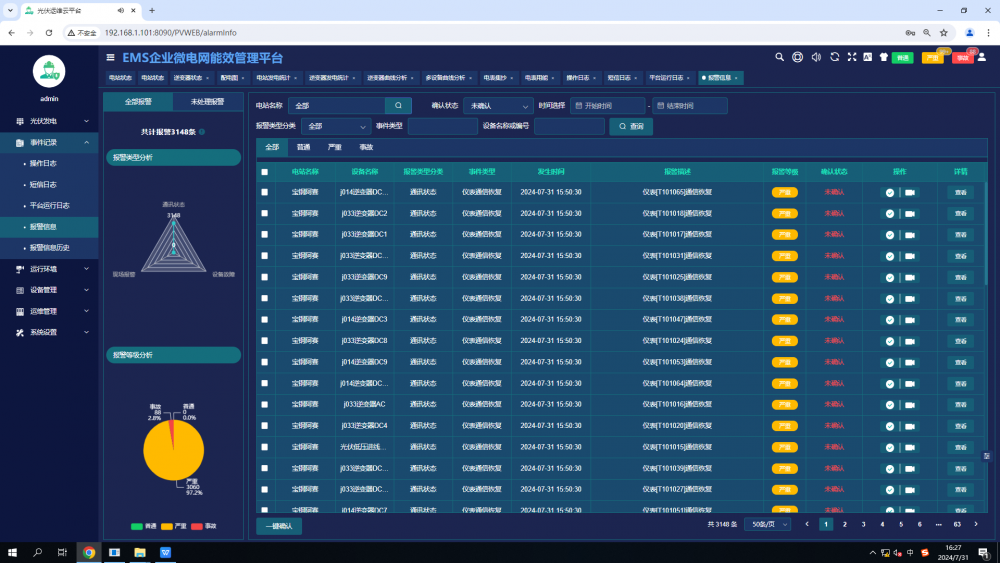Image resolution: width=1000 pixels, height=563 pixels.
Task: Click the refresh icon in header
Action: point(834,57)
